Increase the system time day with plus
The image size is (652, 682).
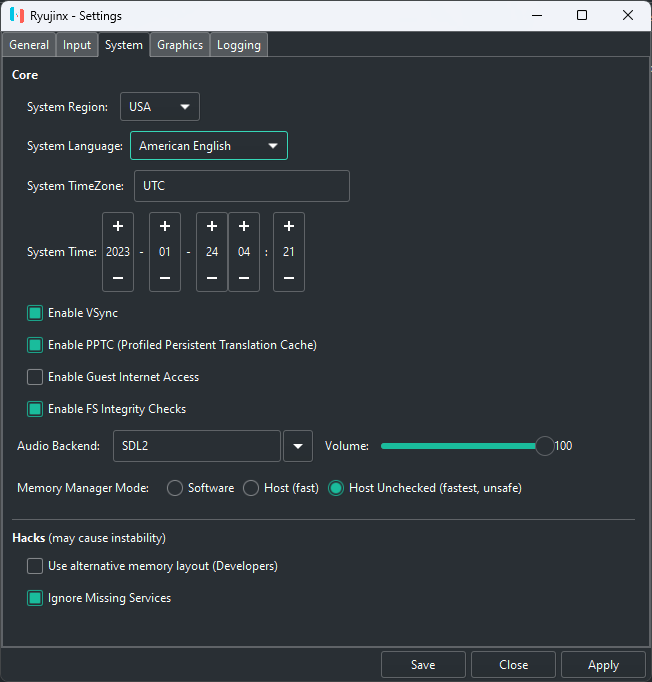pyautogui.click(x=212, y=226)
